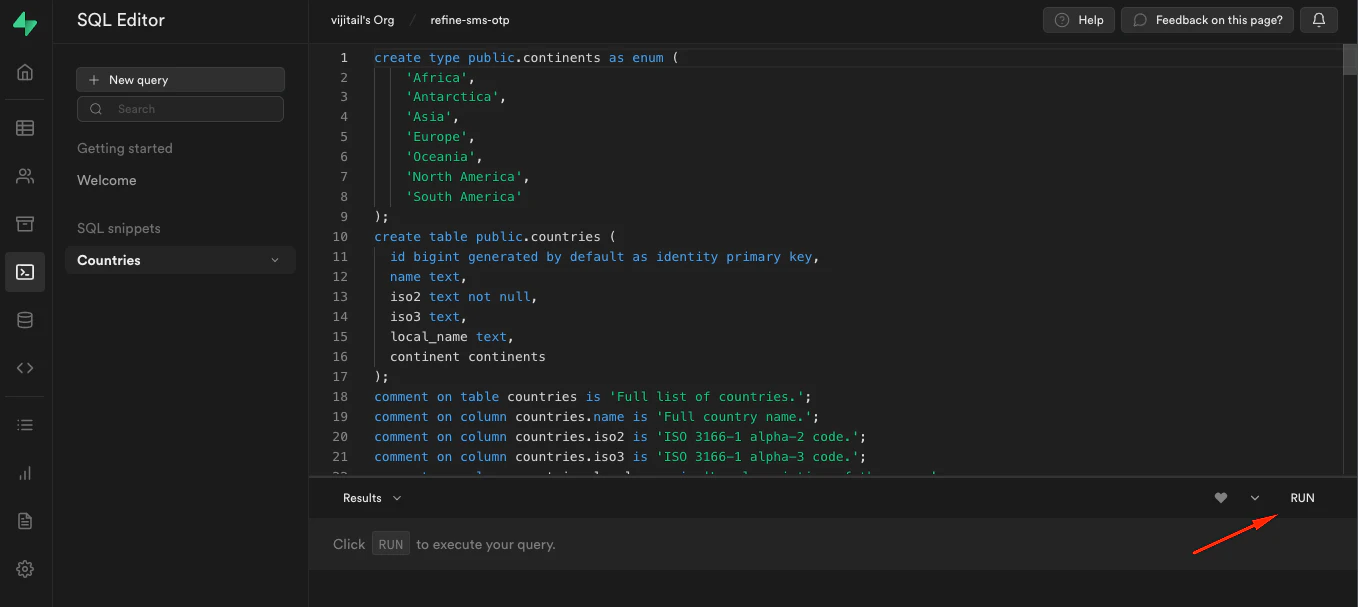Viewport: 1358px width, 607px height.
Task: Go to Authentication users icon
Action: click(25, 176)
